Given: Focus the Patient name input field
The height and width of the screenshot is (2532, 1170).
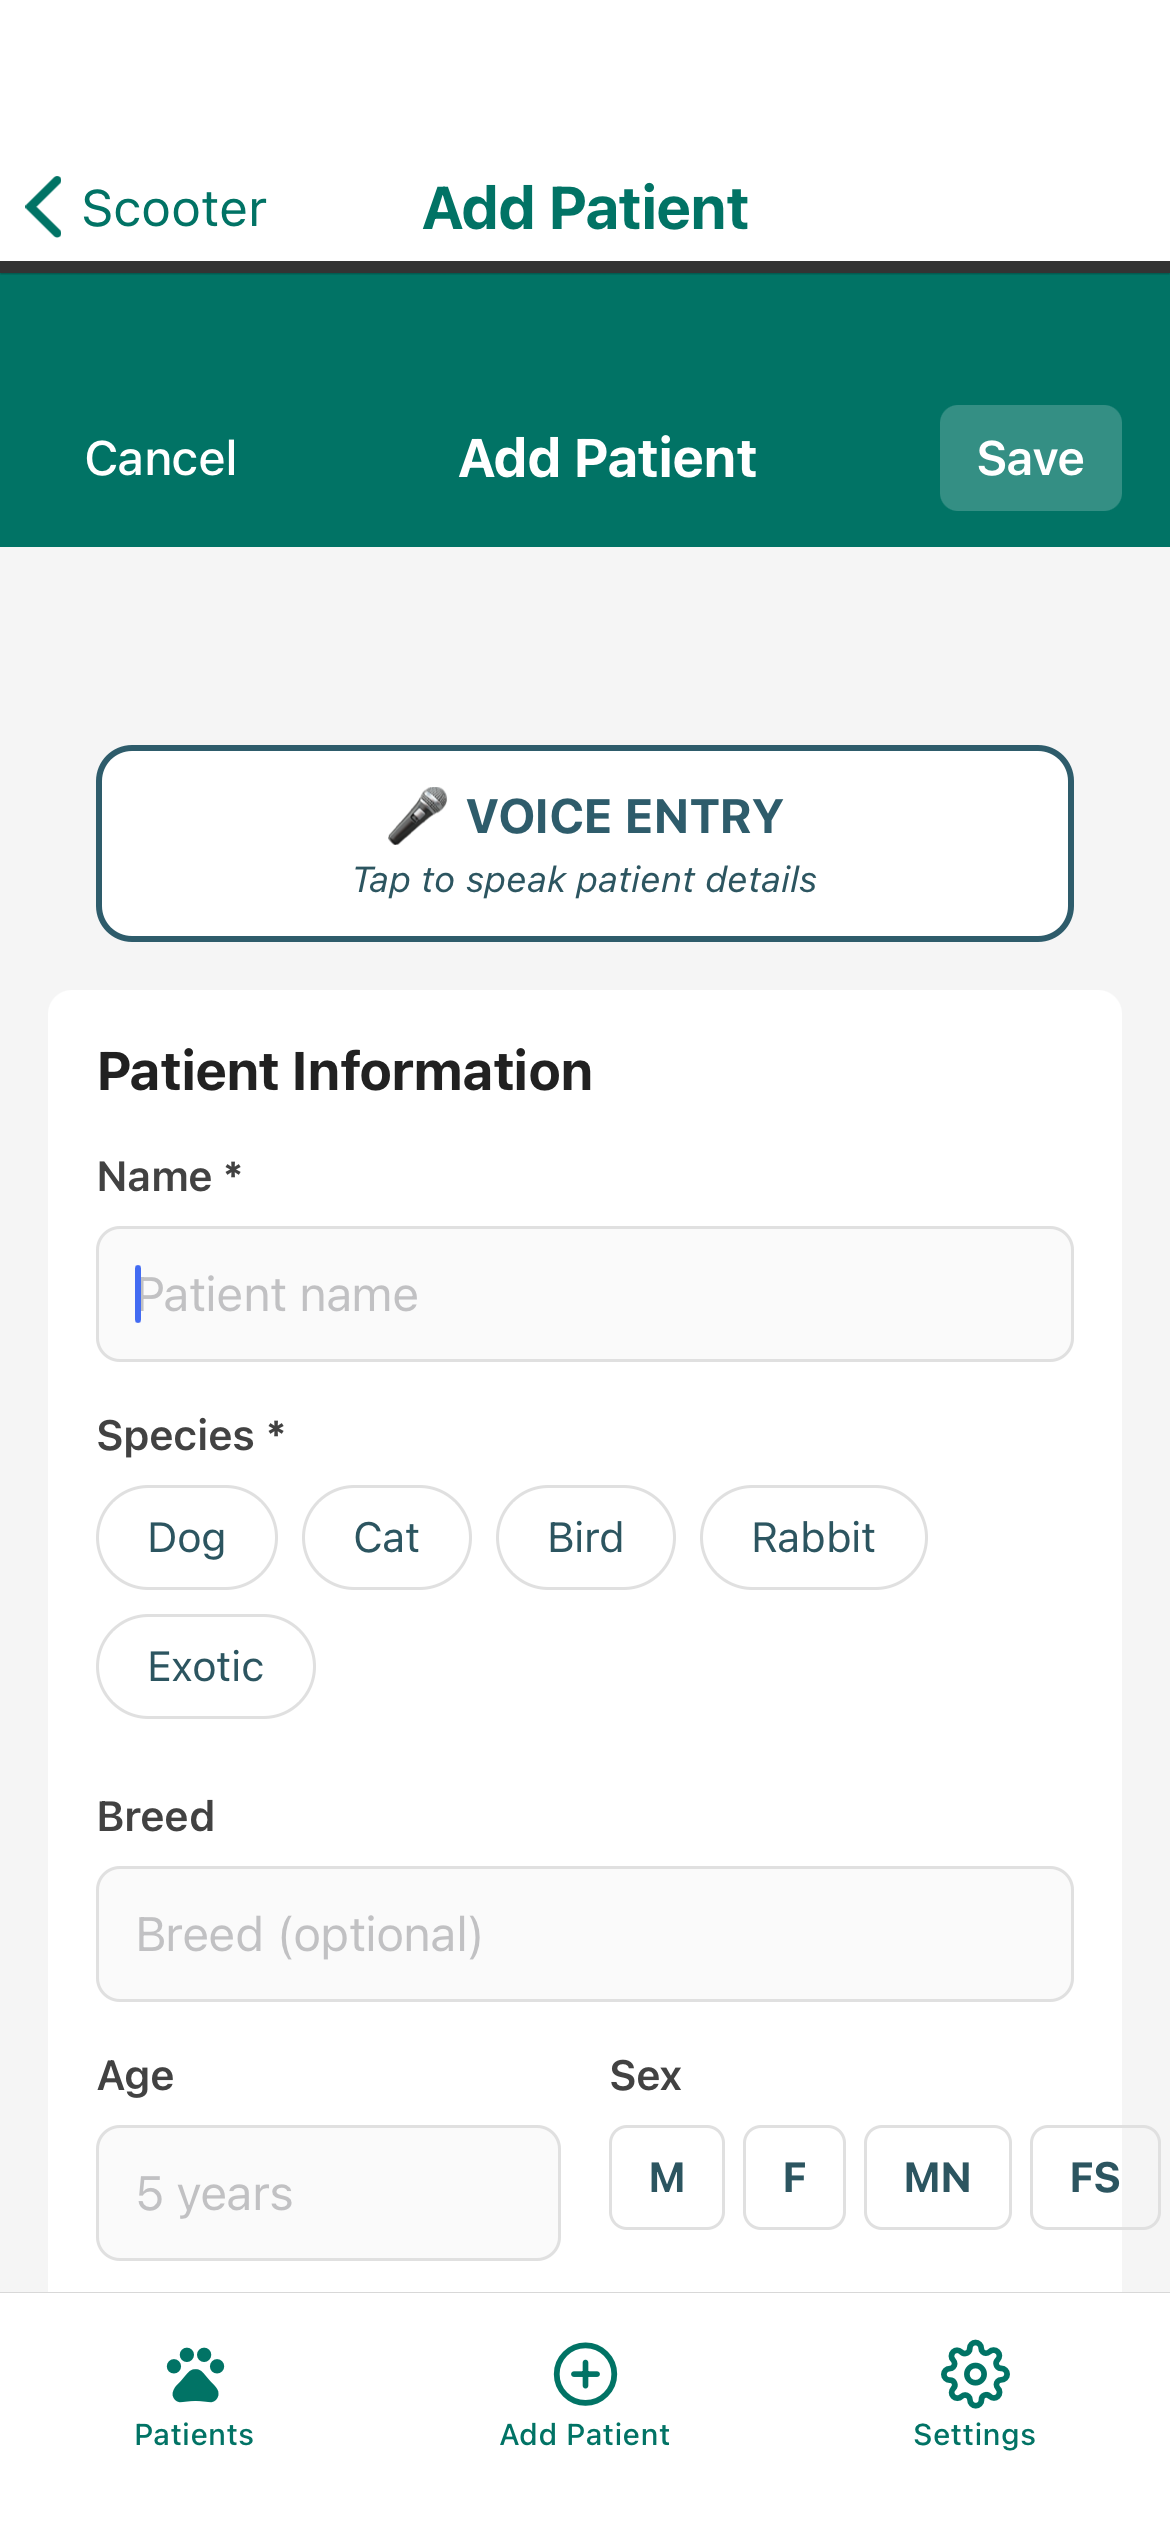Looking at the screenshot, I should pyautogui.click(x=584, y=1294).
